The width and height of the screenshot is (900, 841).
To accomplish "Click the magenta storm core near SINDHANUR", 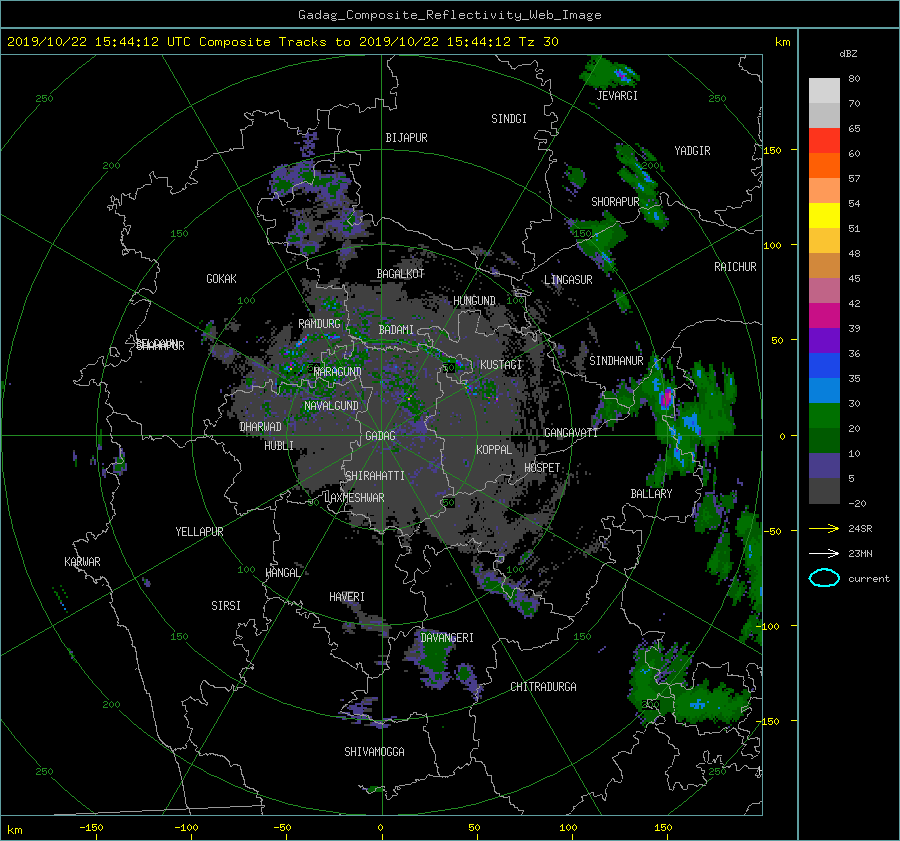I will tap(666, 397).
